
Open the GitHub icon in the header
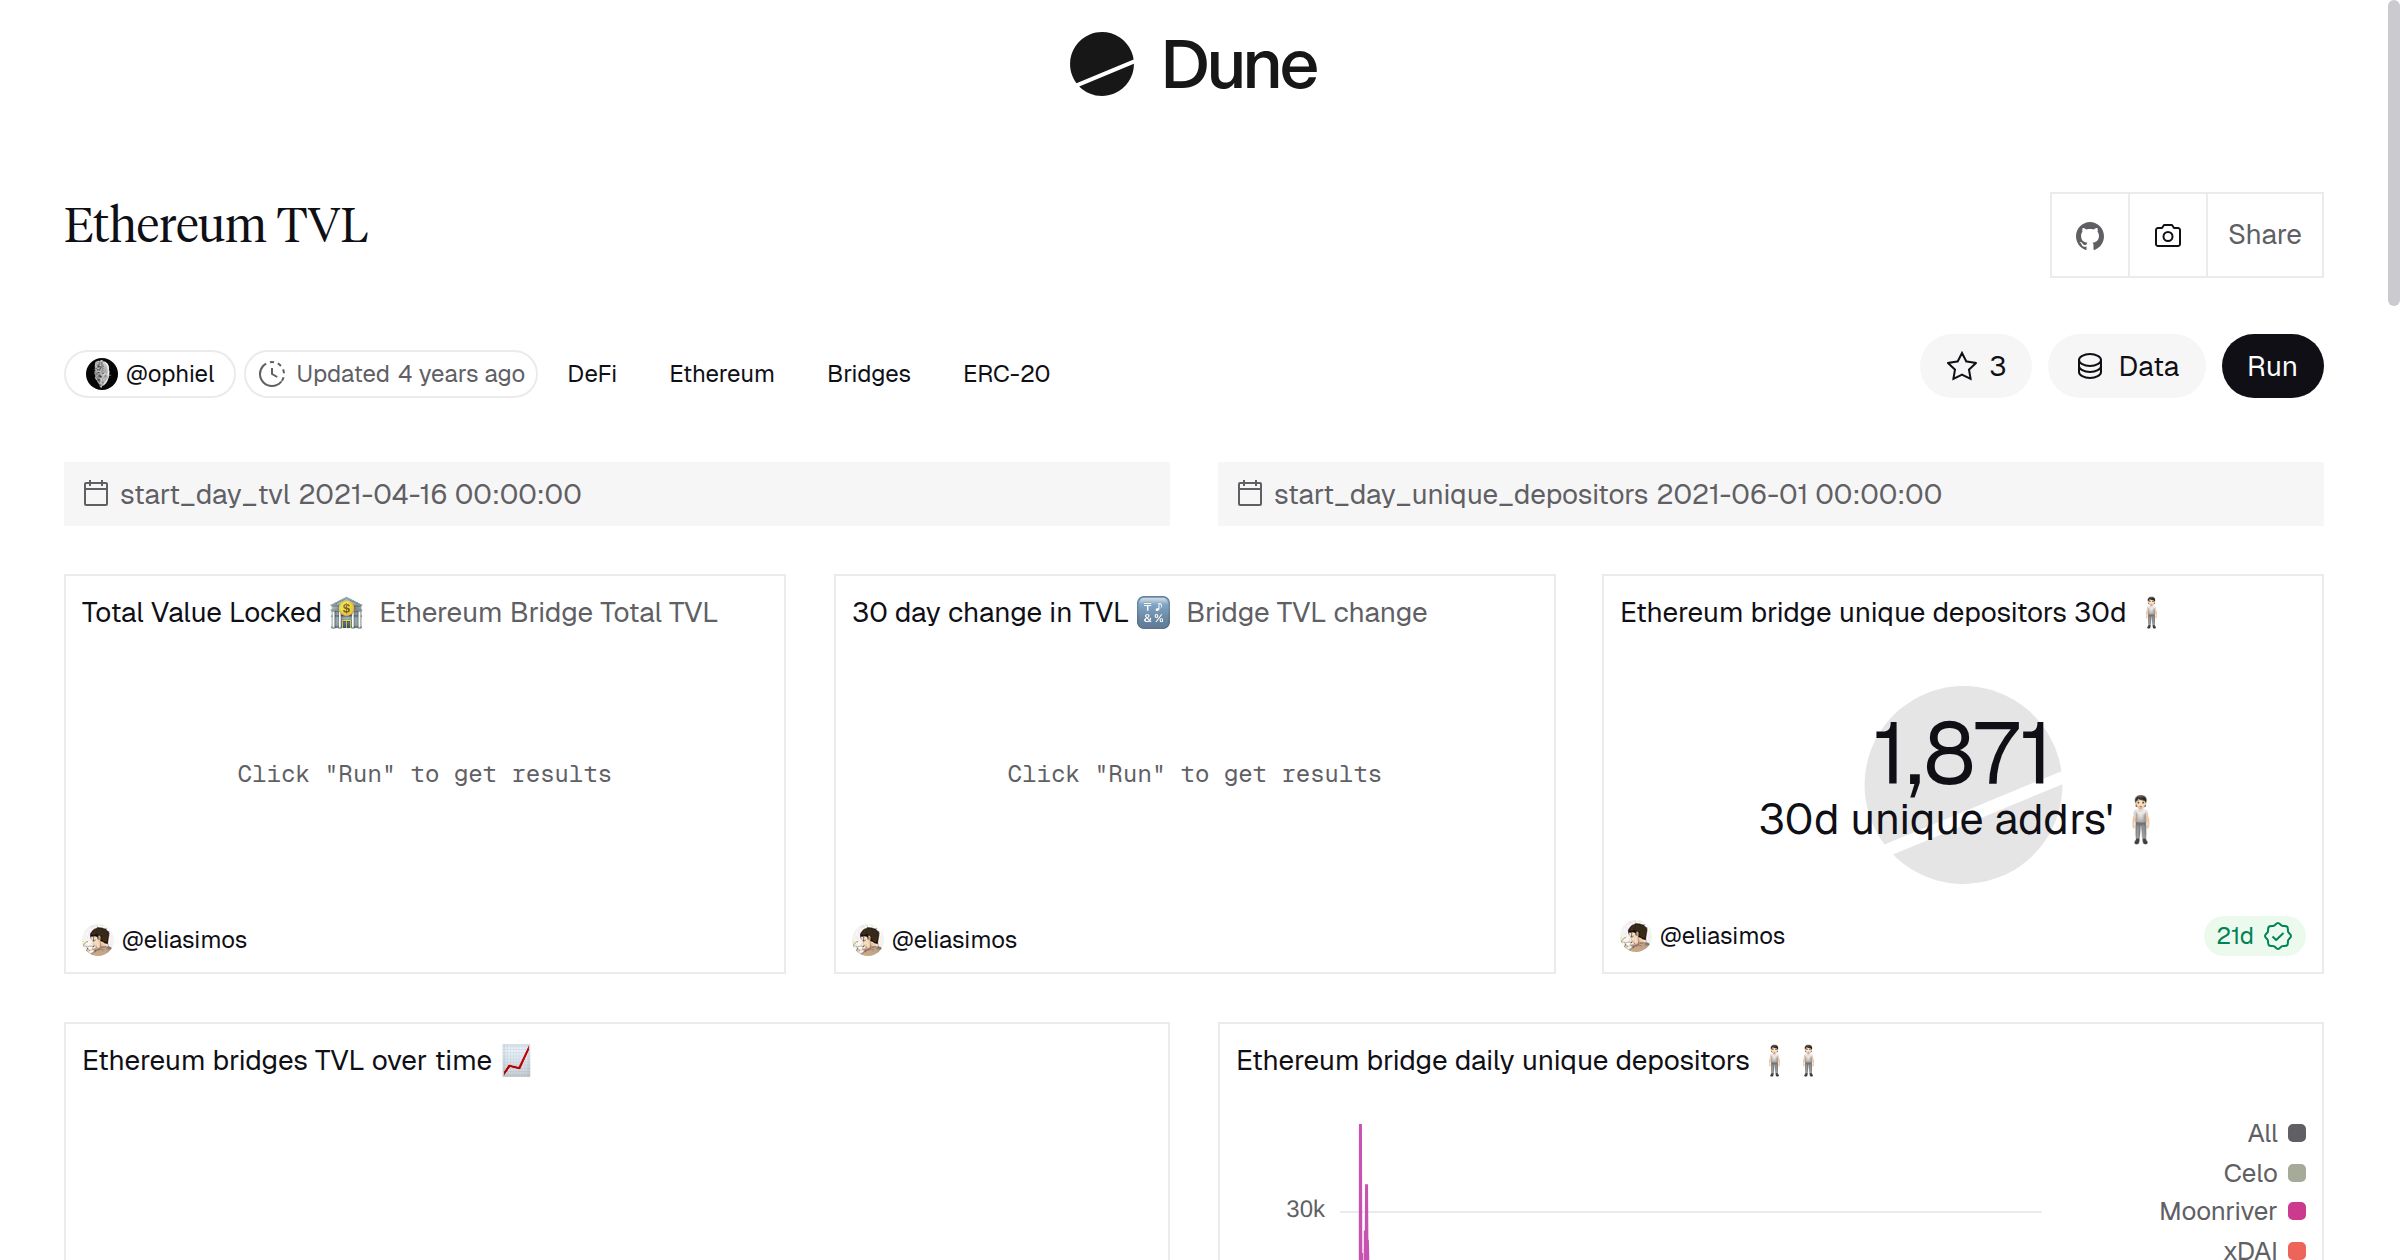[2089, 234]
